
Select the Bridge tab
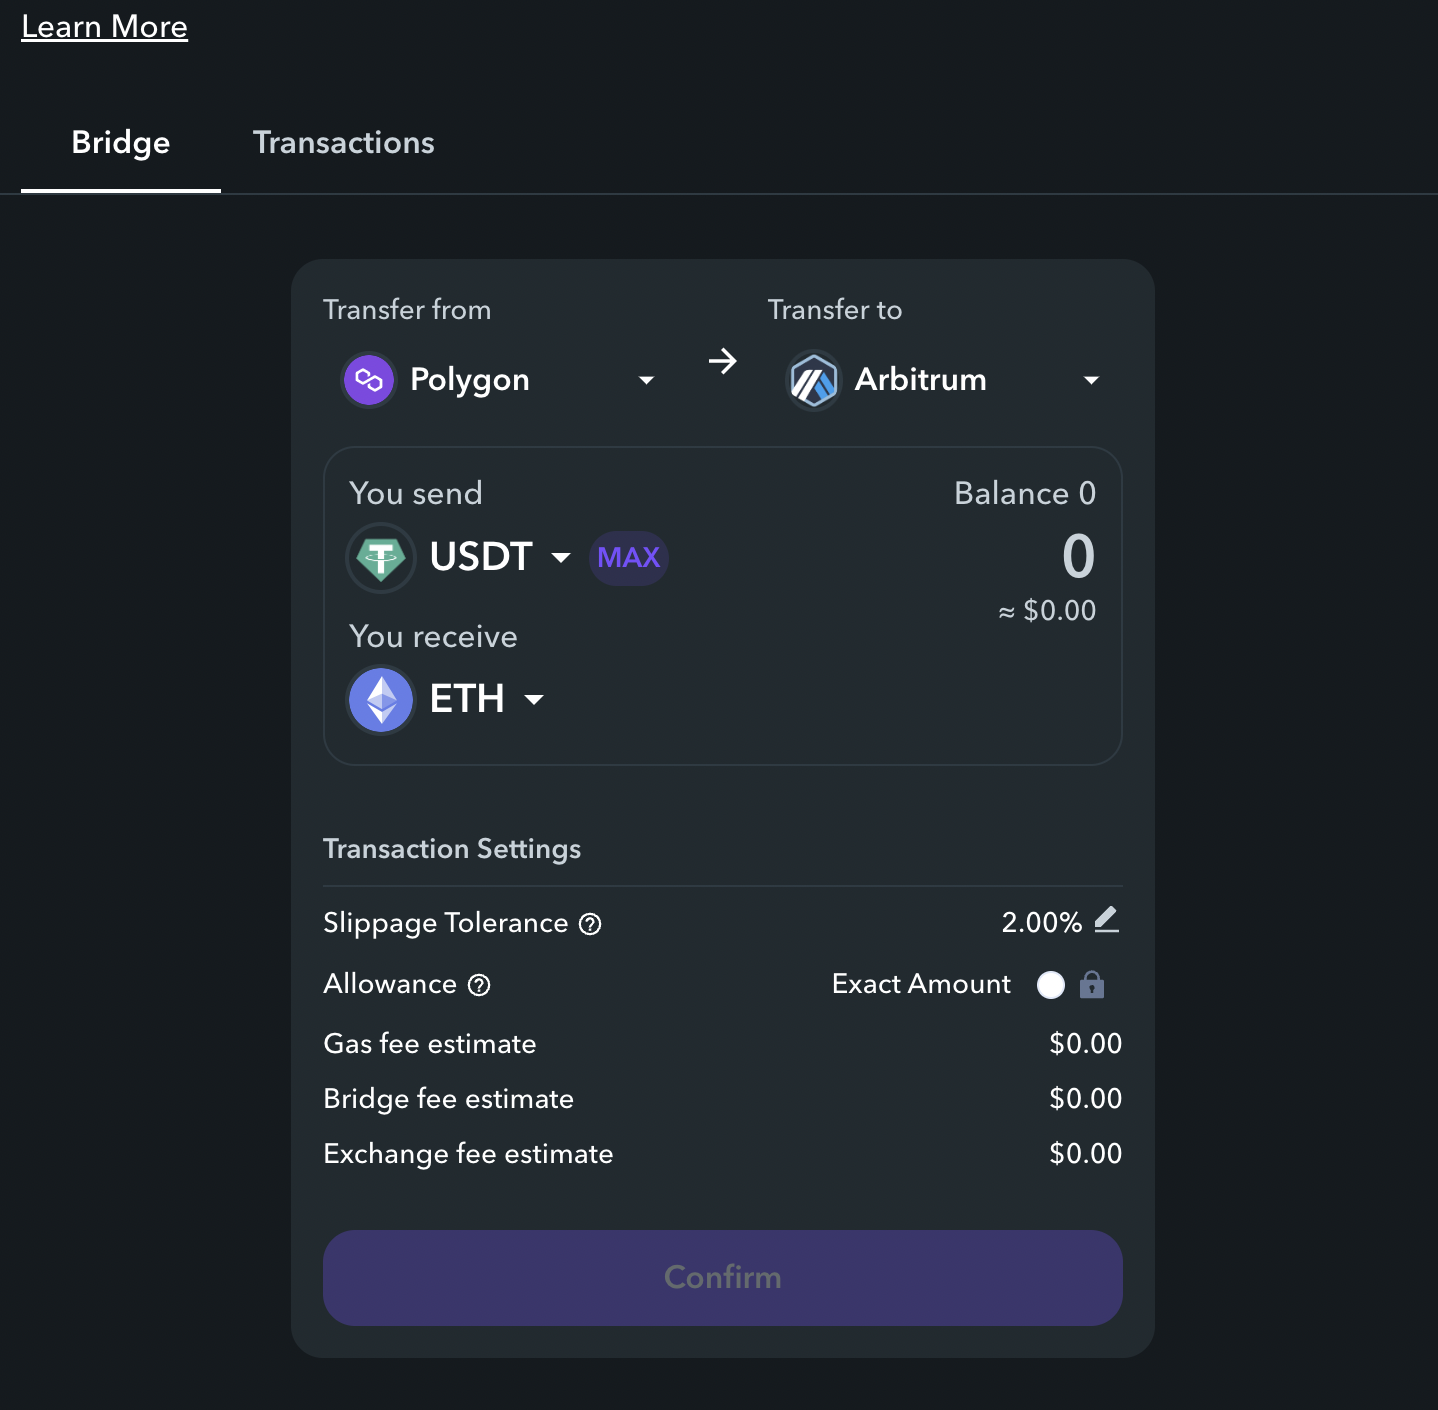[x=121, y=143]
